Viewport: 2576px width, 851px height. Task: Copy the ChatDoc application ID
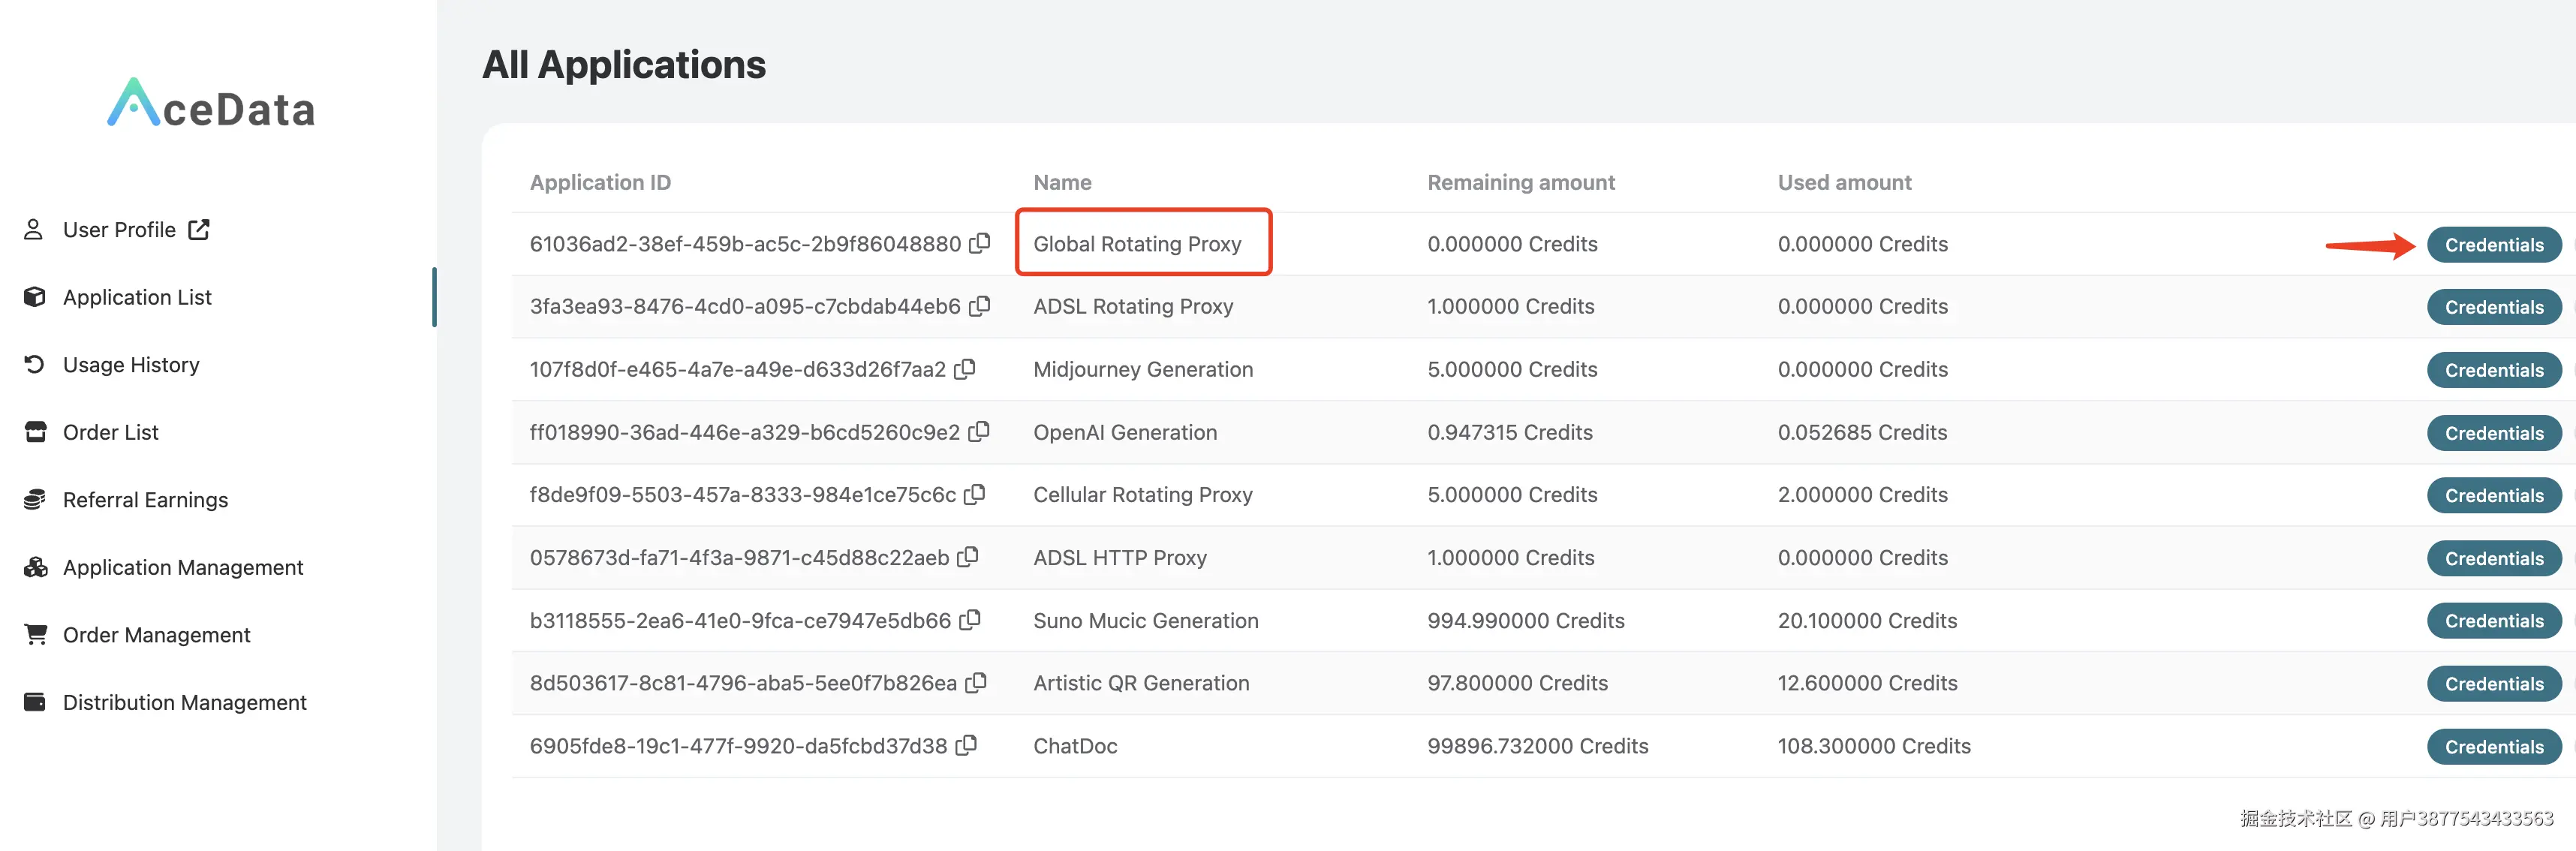pyautogui.click(x=966, y=745)
